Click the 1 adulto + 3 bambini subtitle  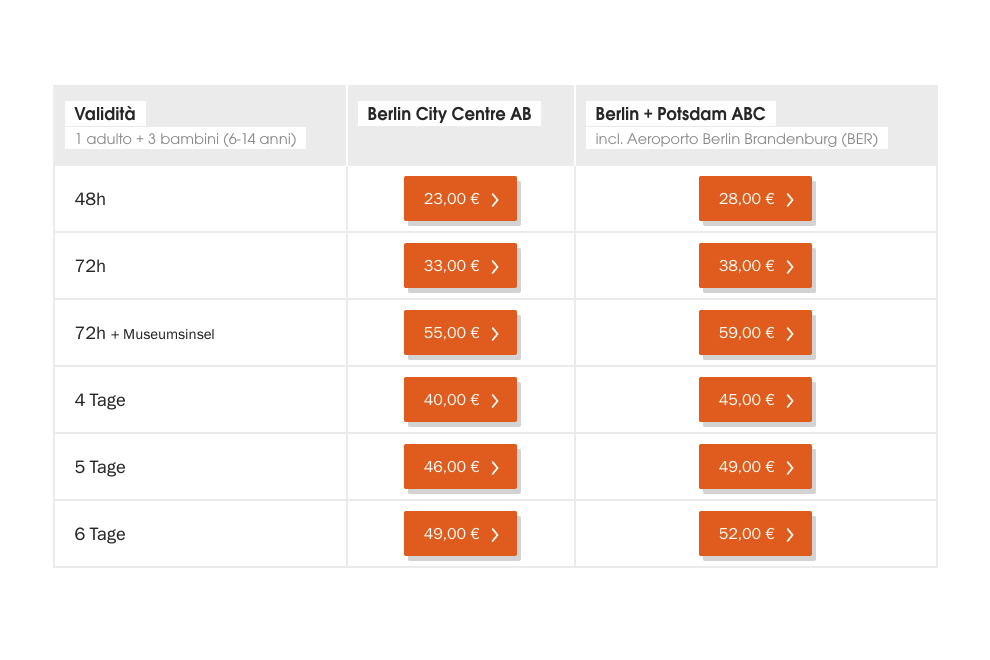pyautogui.click(x=186, y=139)
